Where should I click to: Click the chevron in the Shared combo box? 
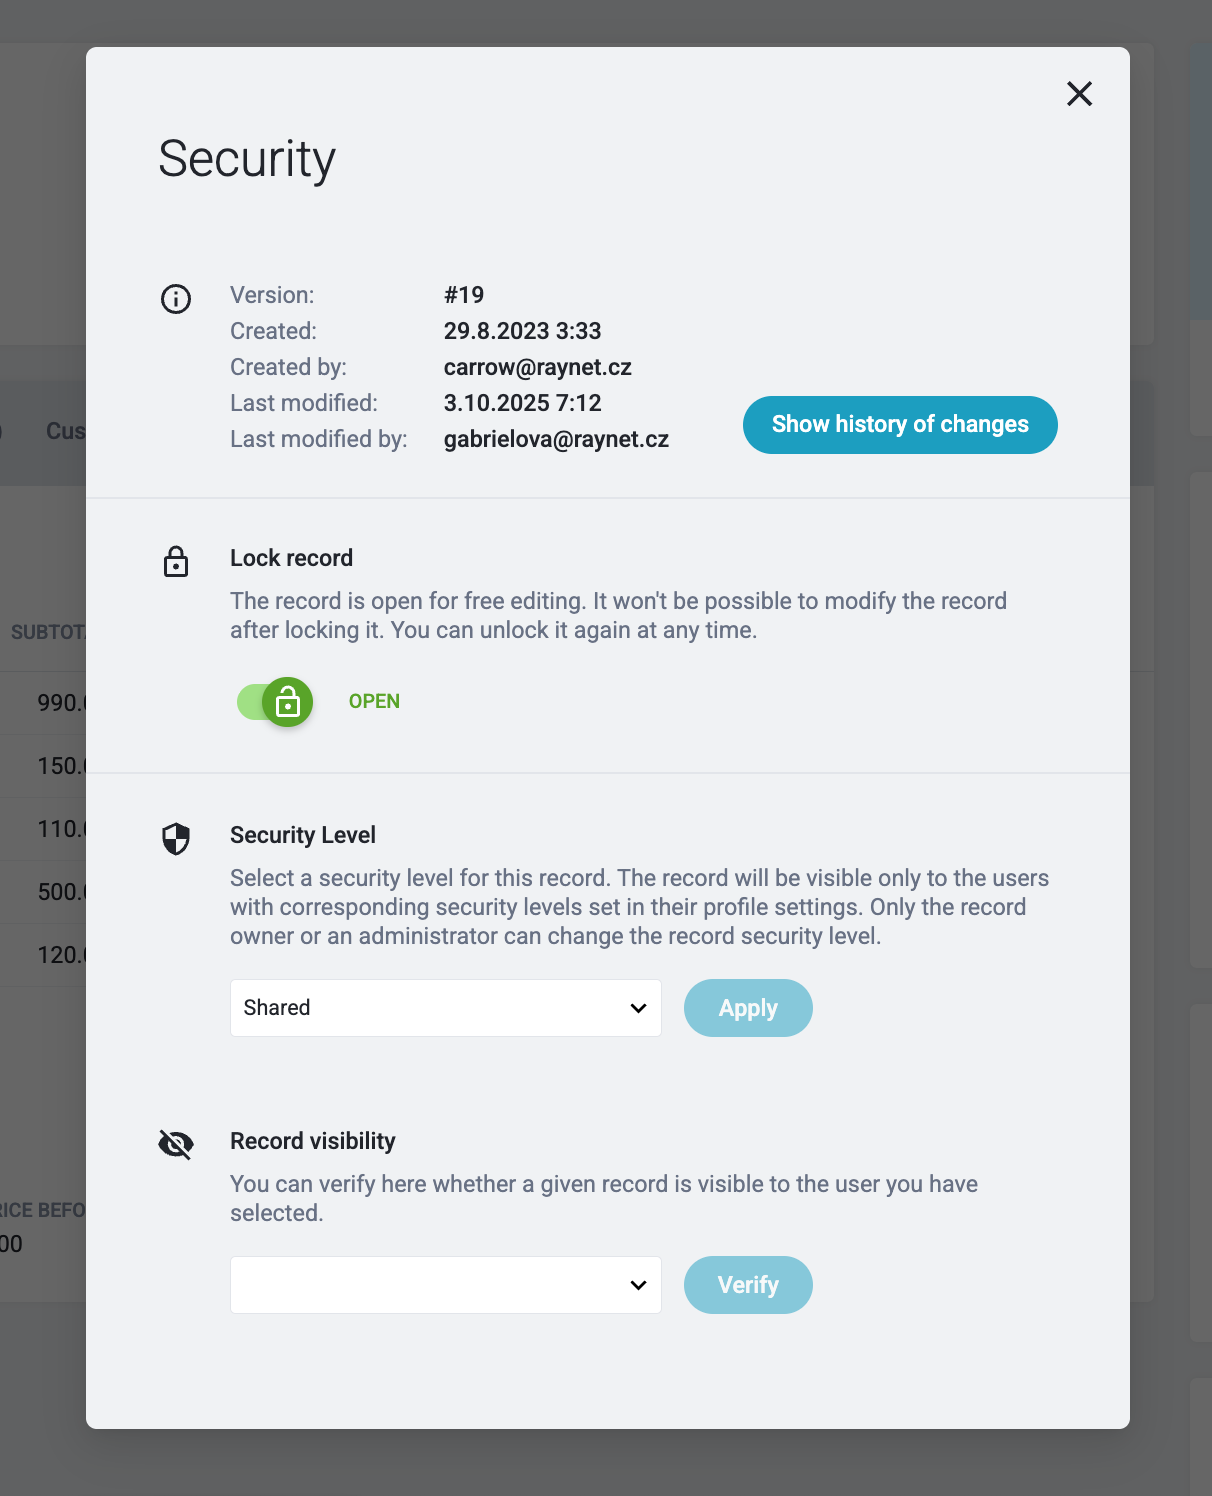tap(638, 1008)
